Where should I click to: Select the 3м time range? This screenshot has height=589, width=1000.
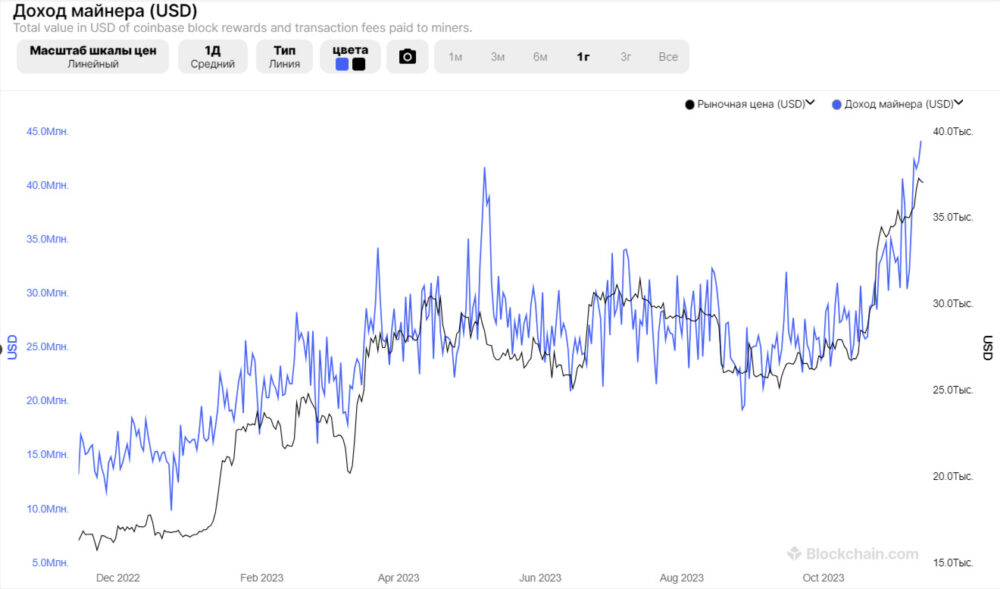click(498, 57)
